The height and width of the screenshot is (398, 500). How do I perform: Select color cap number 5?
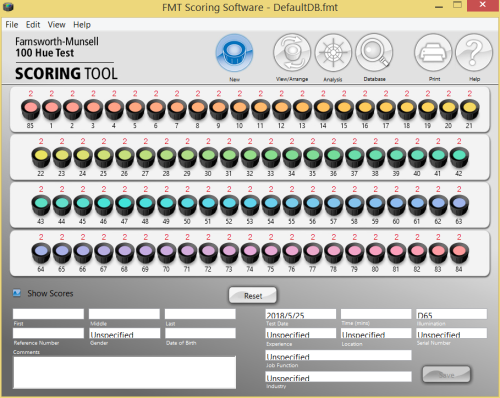pos(135,109)
